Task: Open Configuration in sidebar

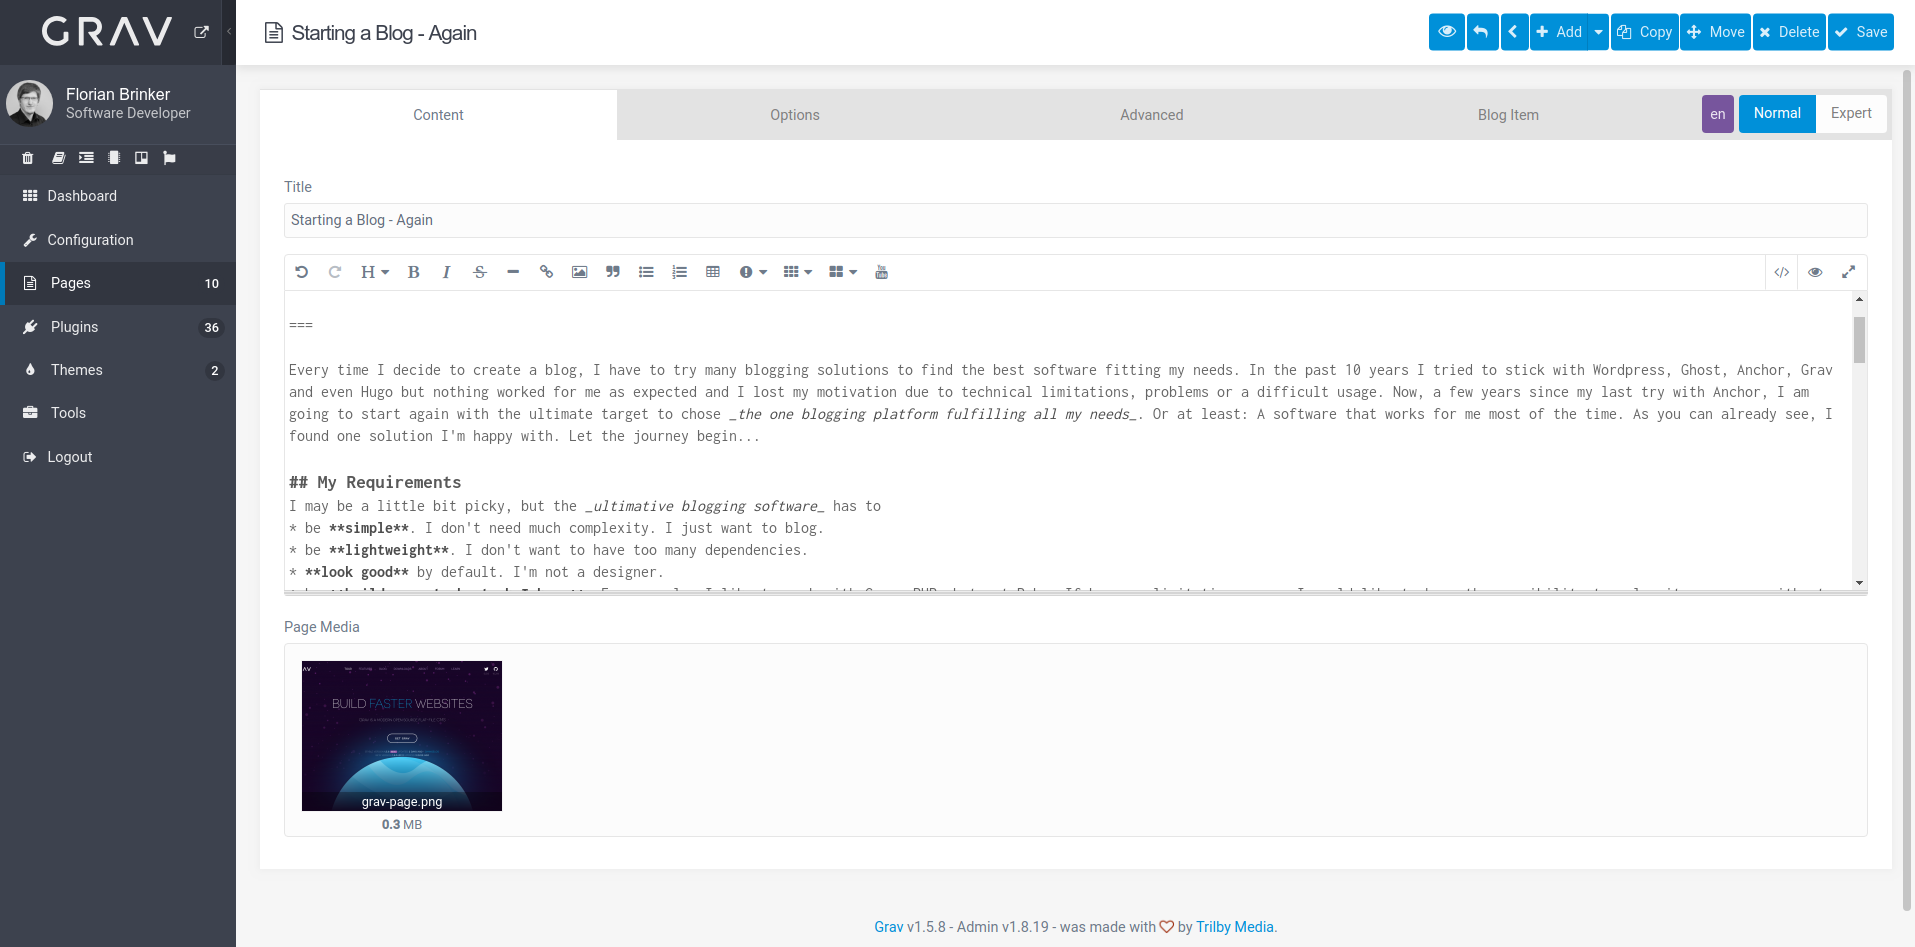Action: coord(118,240)
